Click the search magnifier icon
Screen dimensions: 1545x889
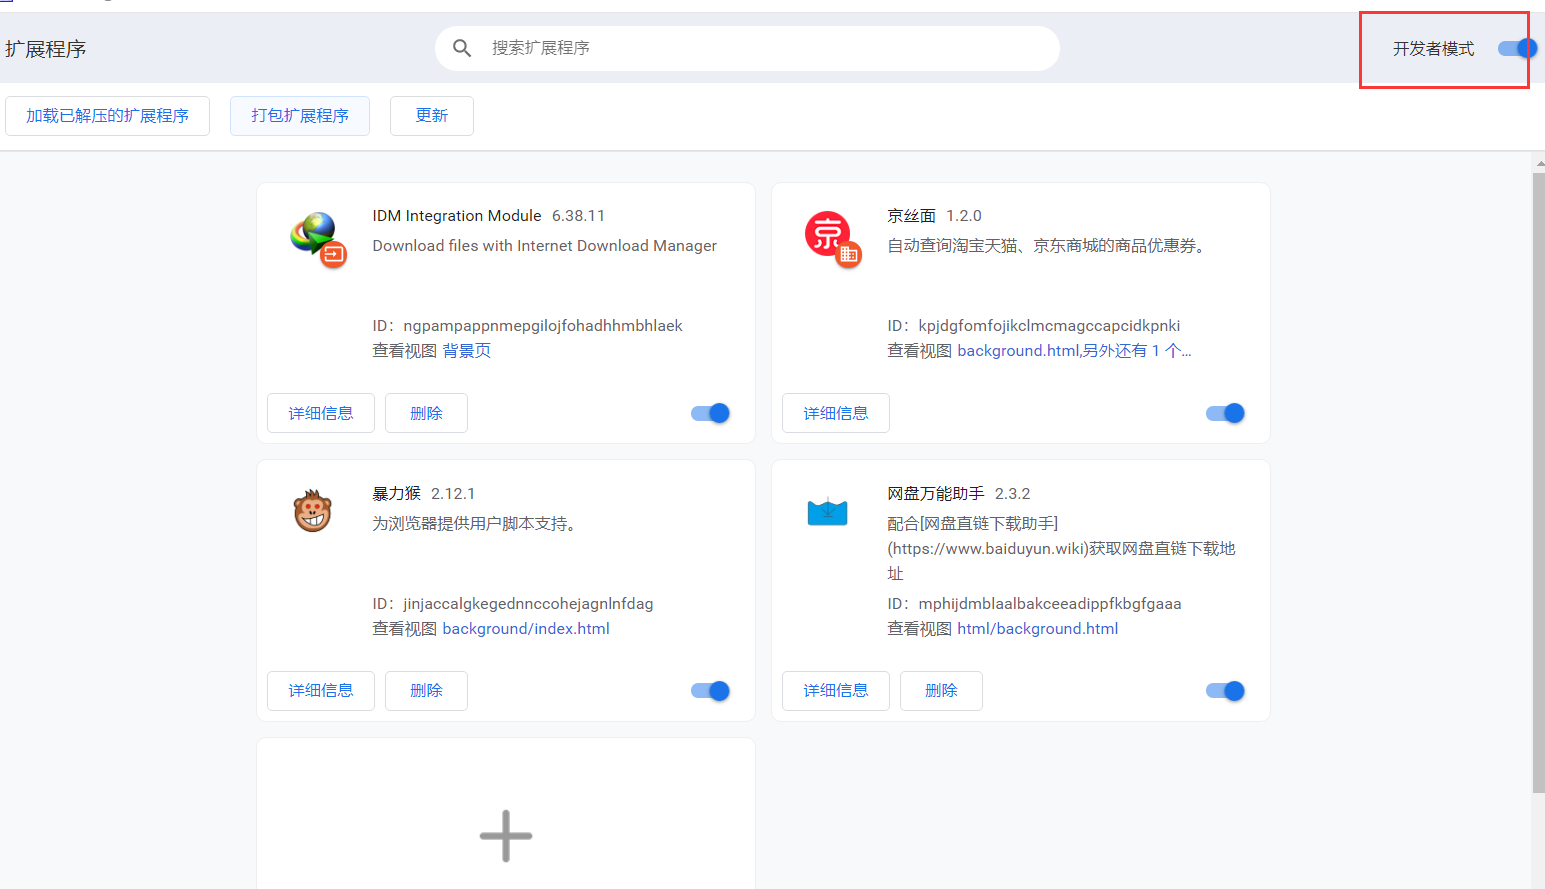click(x=462, y=48)
